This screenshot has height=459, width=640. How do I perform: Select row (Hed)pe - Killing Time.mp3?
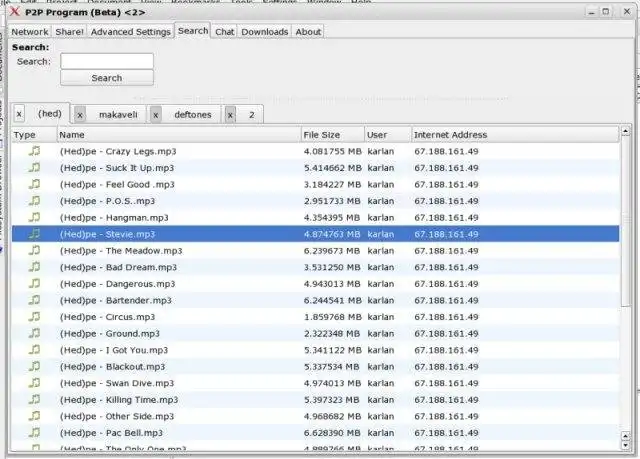click(x=315, y=400)
